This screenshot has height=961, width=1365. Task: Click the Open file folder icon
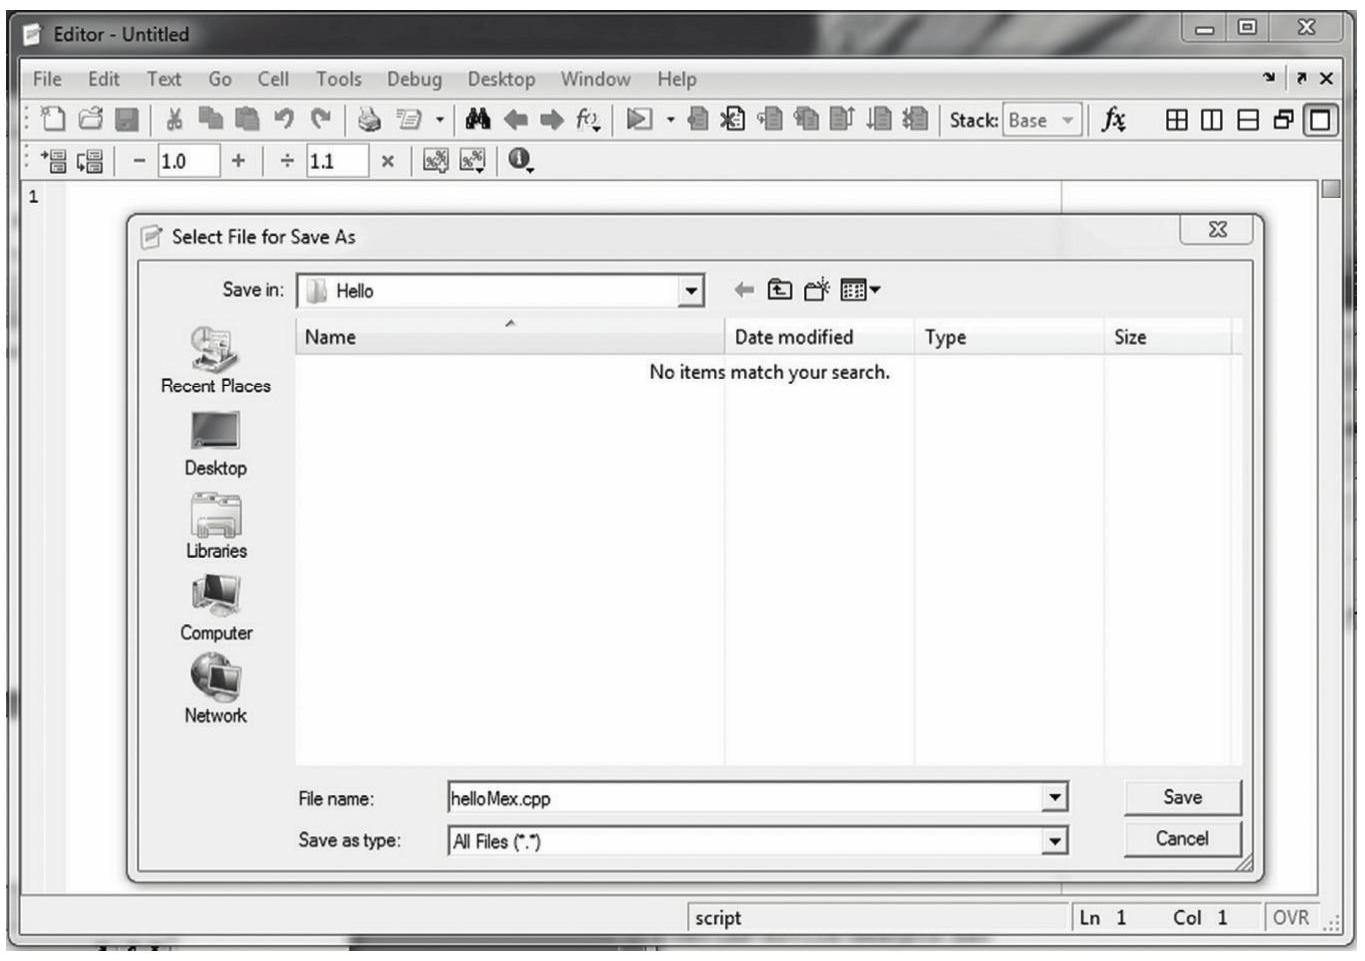click(x=90, y=120)
